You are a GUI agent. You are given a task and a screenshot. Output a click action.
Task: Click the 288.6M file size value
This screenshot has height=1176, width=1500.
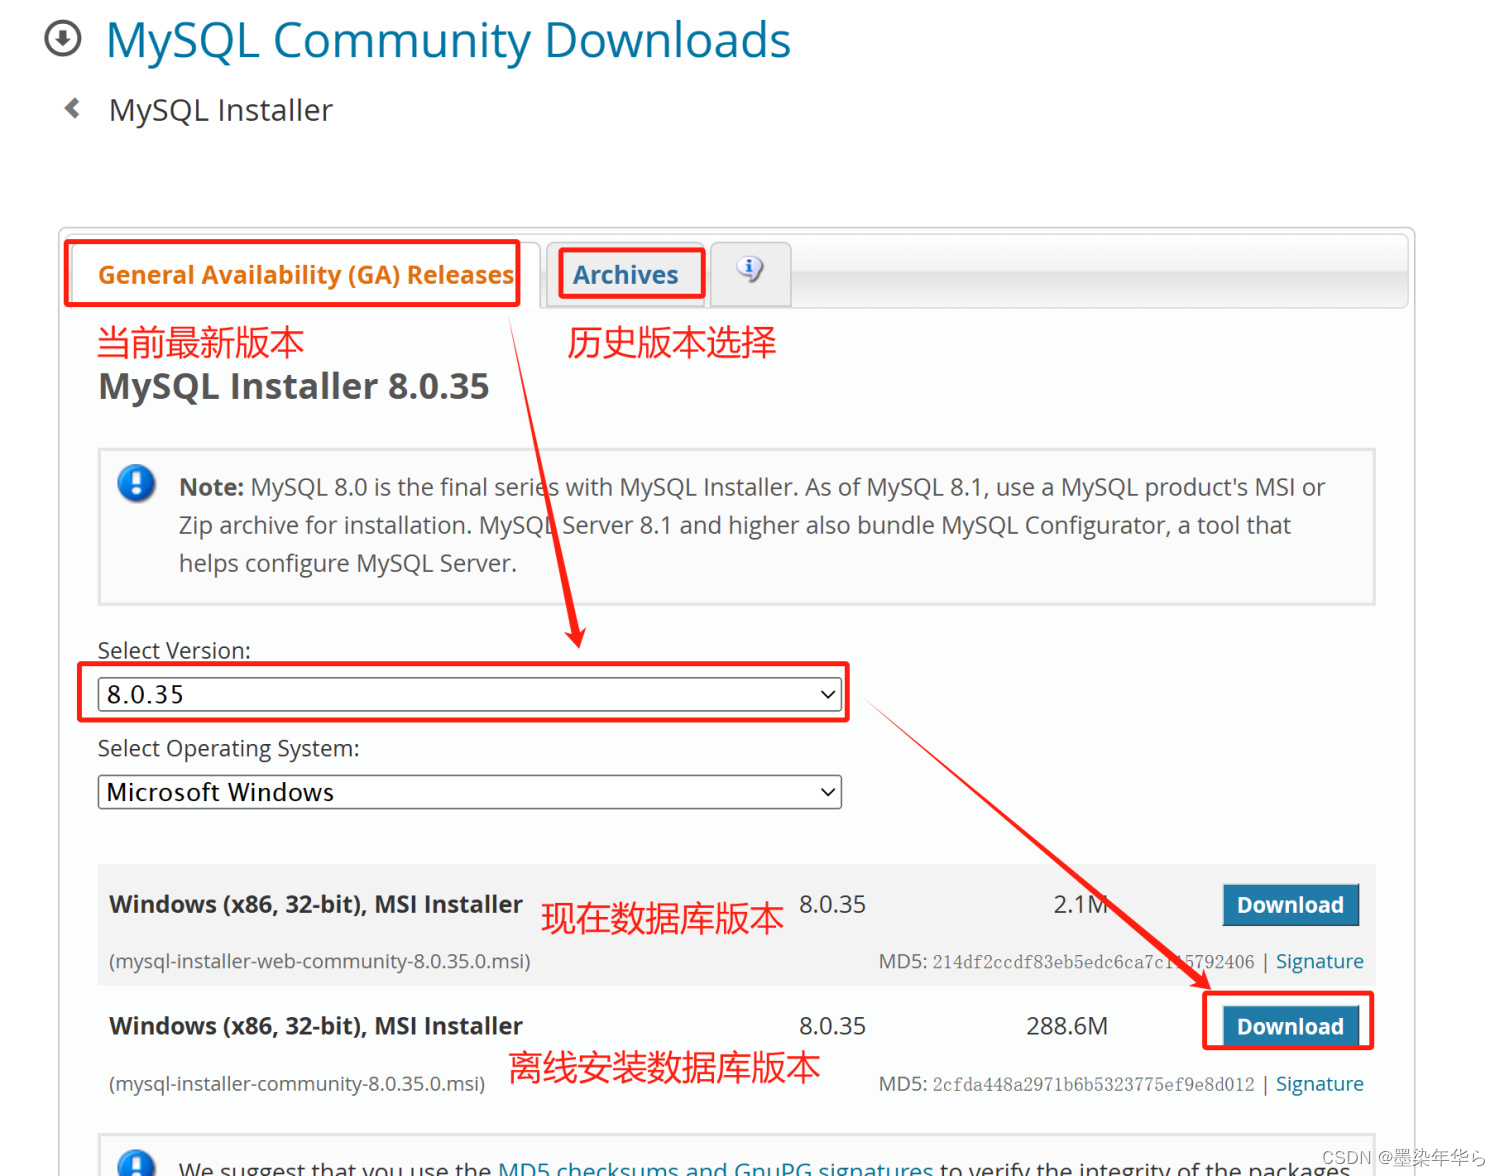1067,1026
